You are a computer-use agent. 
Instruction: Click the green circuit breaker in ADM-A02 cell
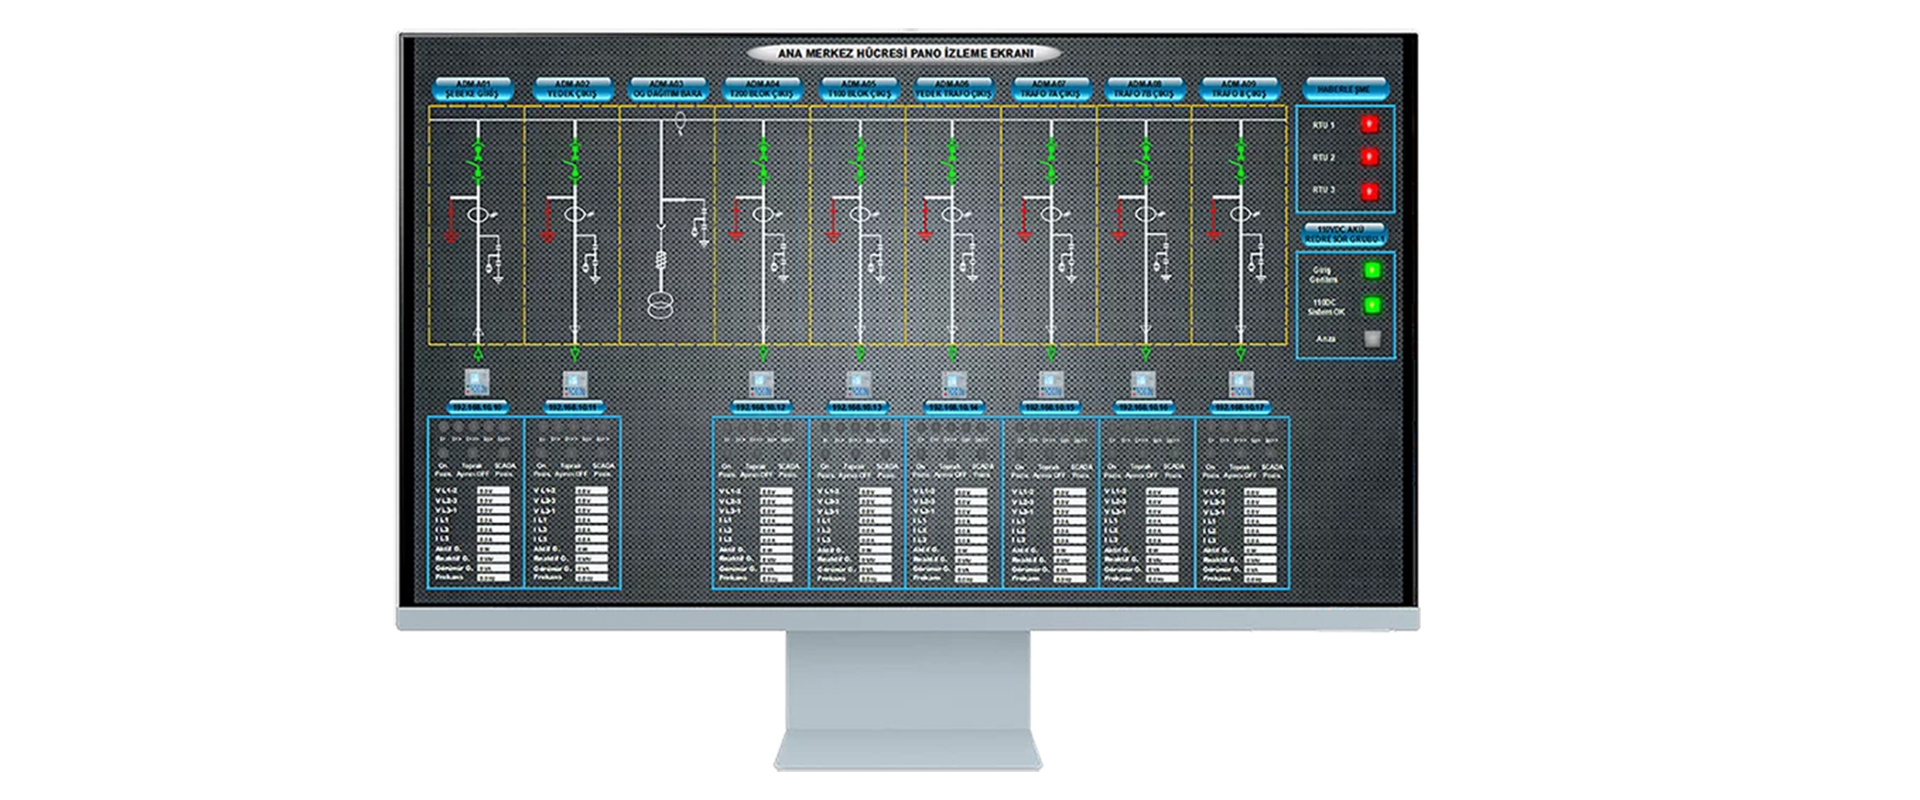click(574, 160)
